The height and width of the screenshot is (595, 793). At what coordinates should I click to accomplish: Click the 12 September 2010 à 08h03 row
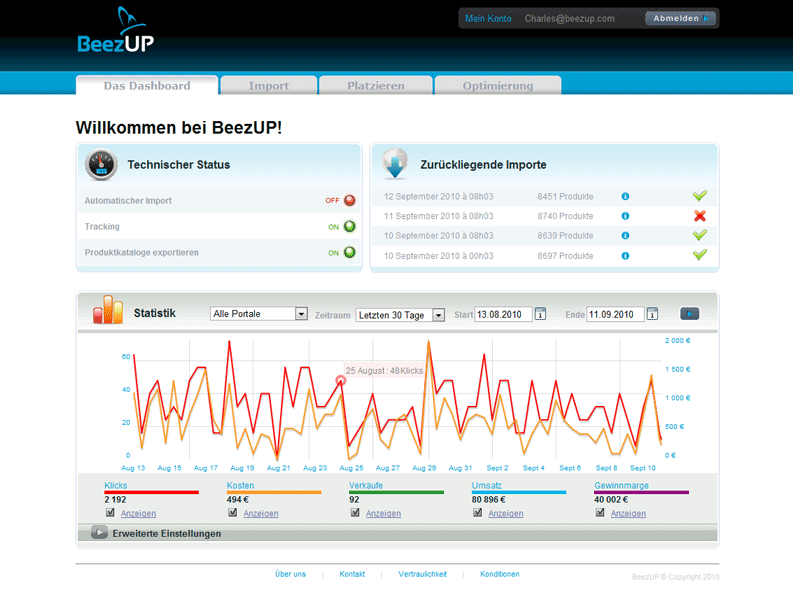[x=545, y=196]
